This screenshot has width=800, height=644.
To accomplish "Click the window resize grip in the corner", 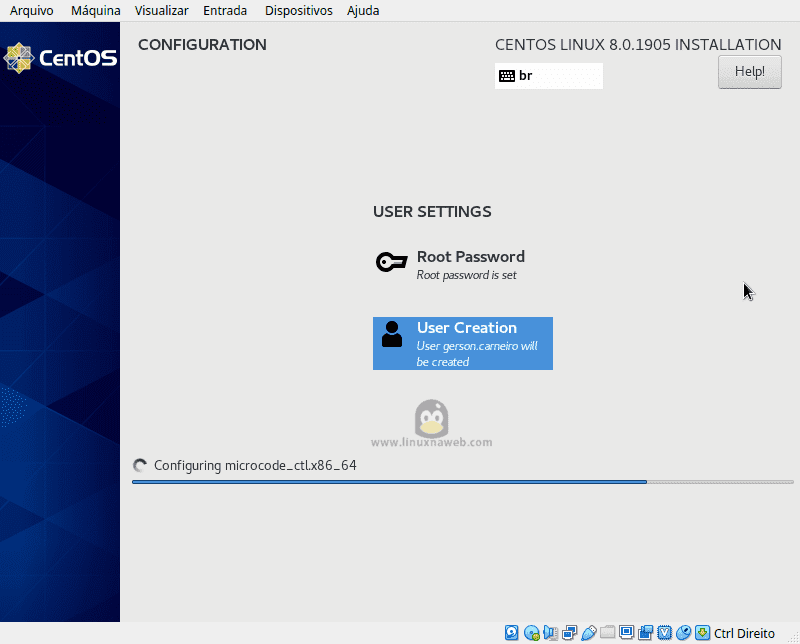I will tap(793, 637).
